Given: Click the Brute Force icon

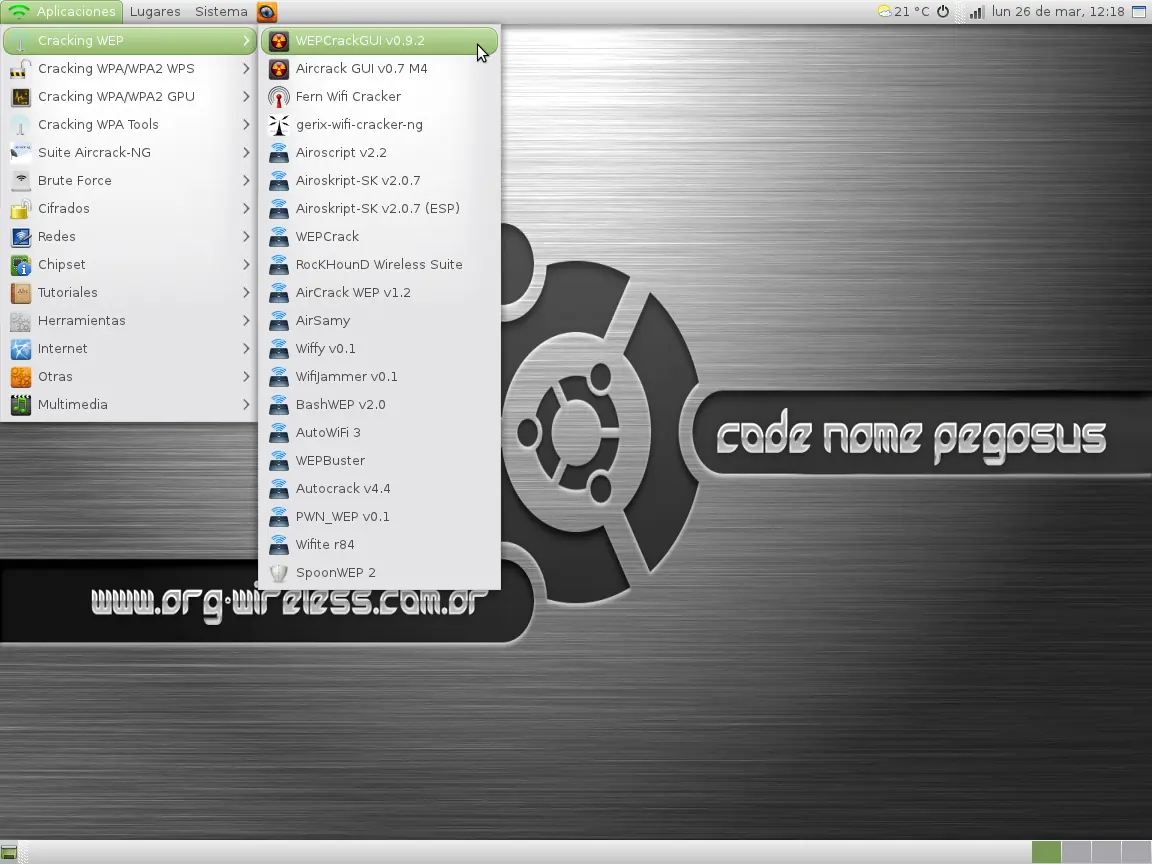Looking at the screenshot, I should click(21, 181).
